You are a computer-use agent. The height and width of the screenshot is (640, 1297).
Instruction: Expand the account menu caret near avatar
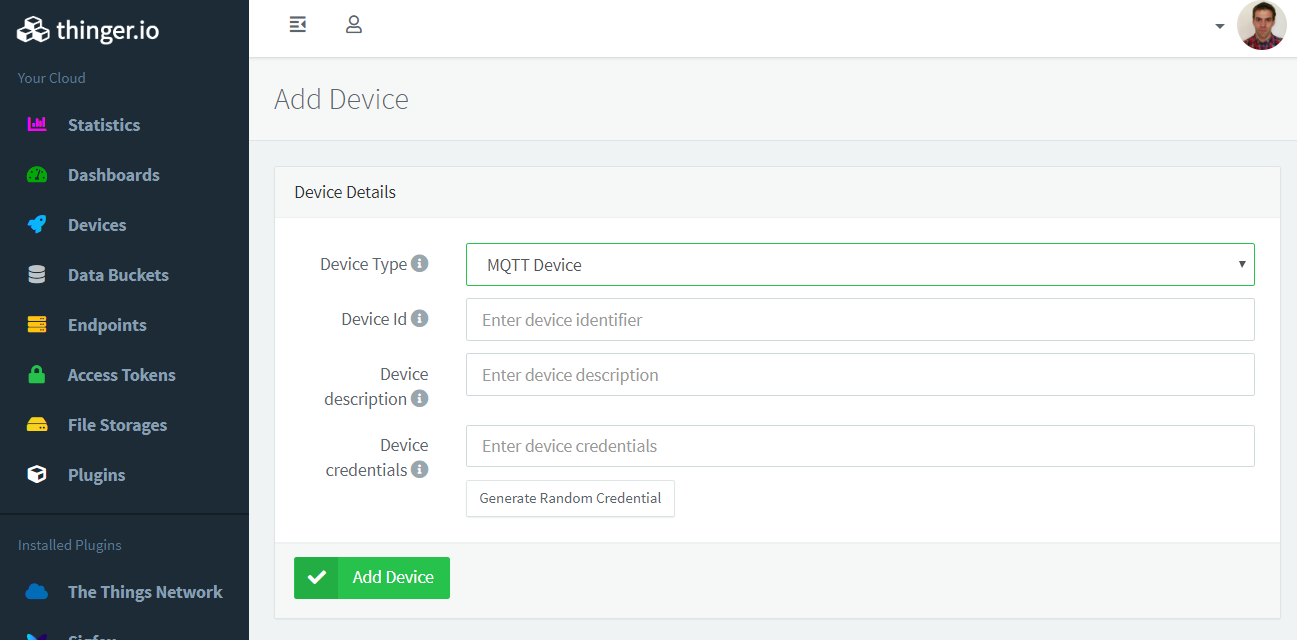(x=1219, y=26)
